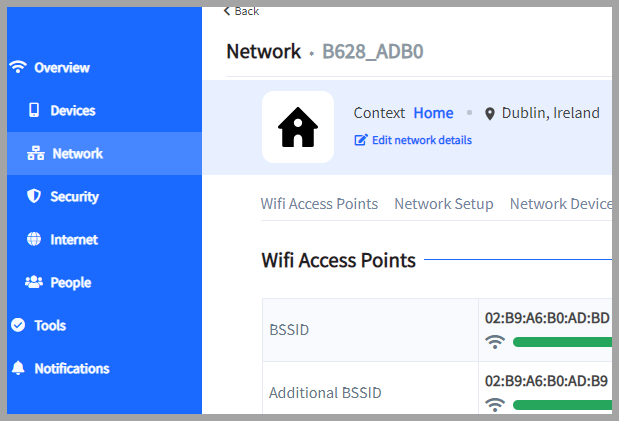Click the Notifications bell icon
This screenshot has width=619, height=421.
point(17,368)
